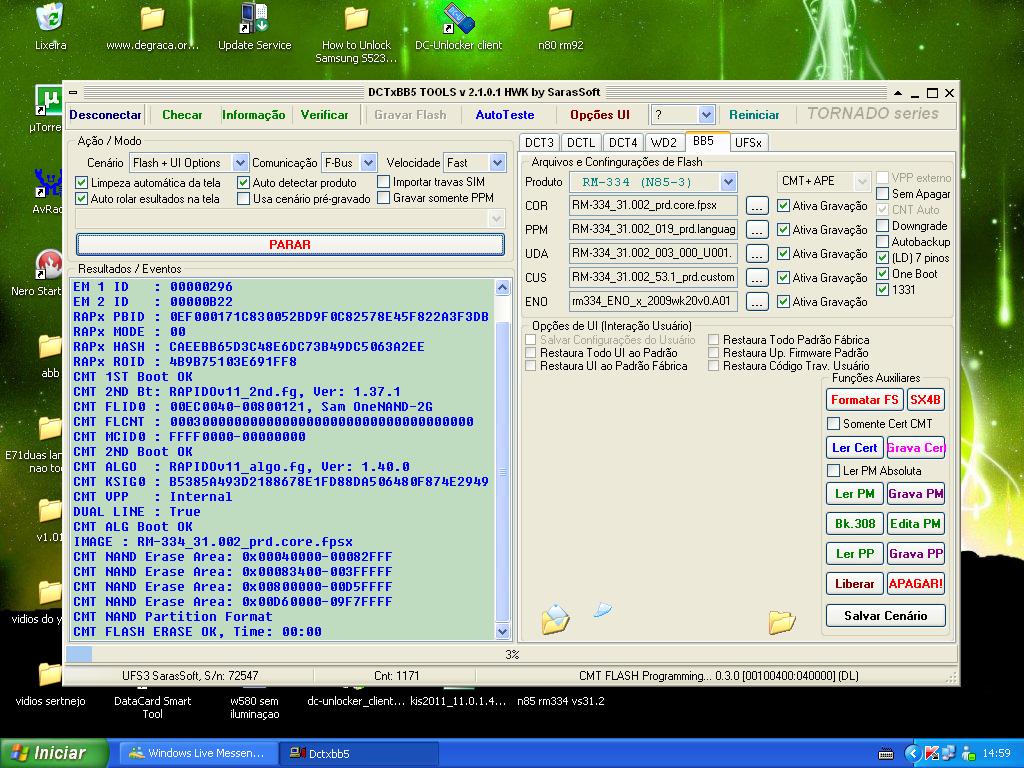The image size is (1024, 768).
Task: Check Downgrade option
Action: tap(882, 225)
